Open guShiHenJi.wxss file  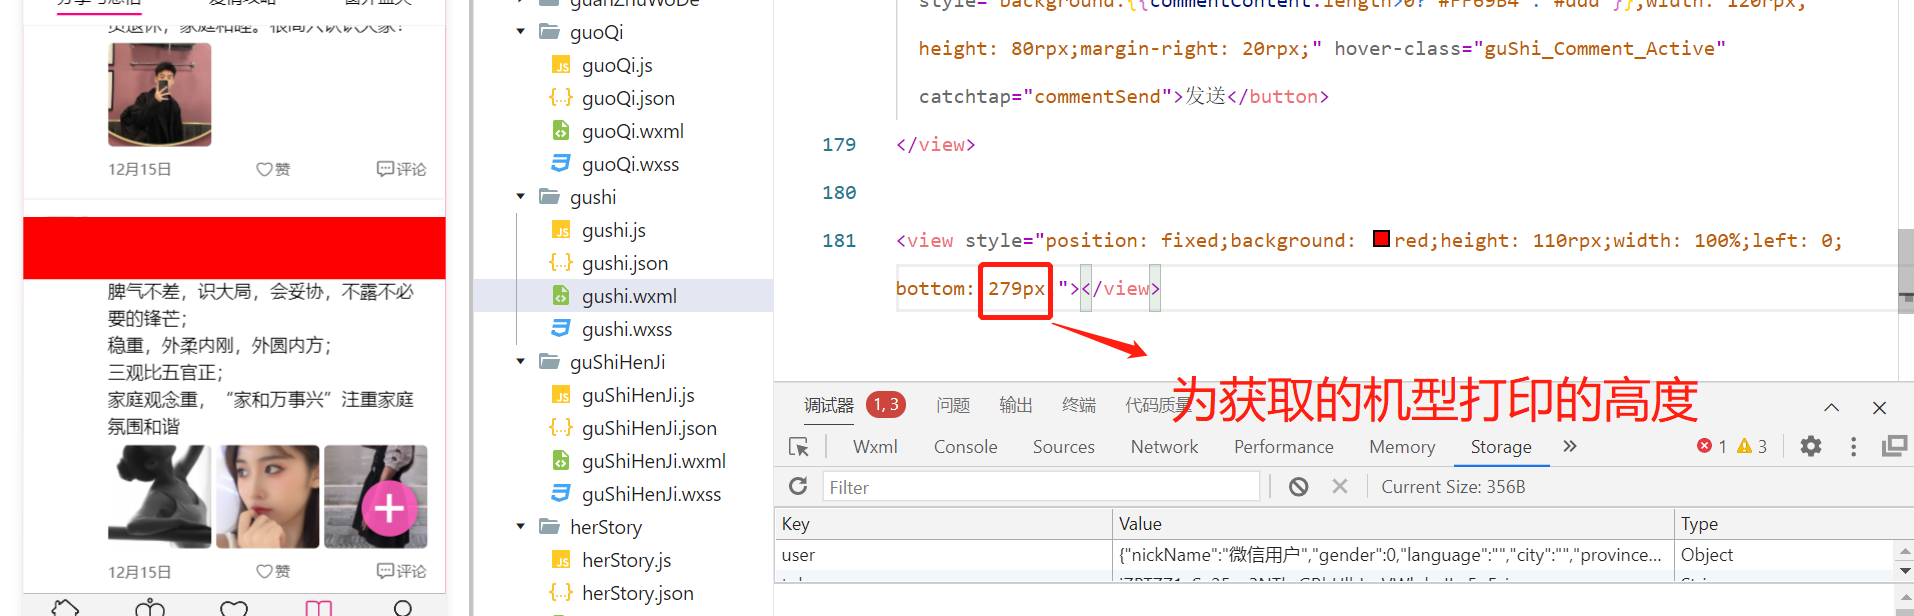pyautogui.click(x=651, y=494)
